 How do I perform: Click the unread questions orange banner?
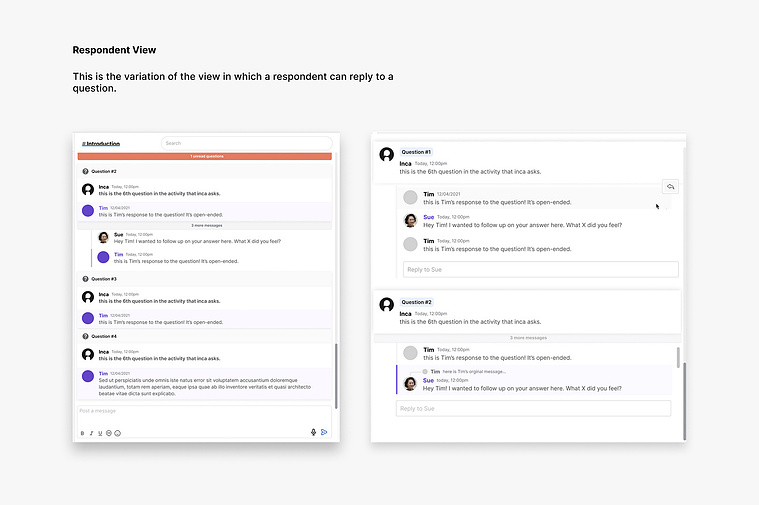click(205, 156)
